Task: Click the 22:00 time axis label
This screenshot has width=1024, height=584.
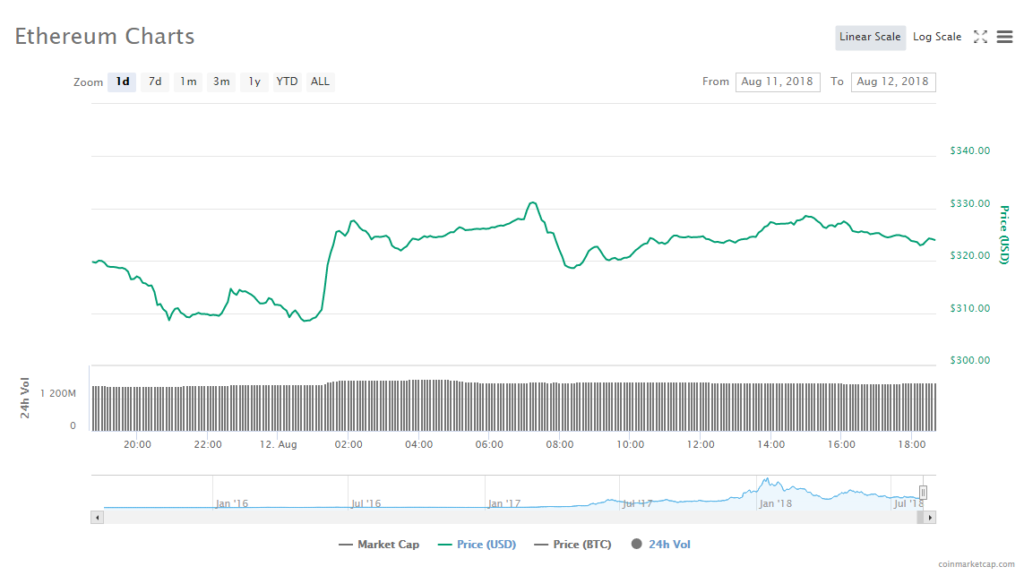Action: [208, 445]
